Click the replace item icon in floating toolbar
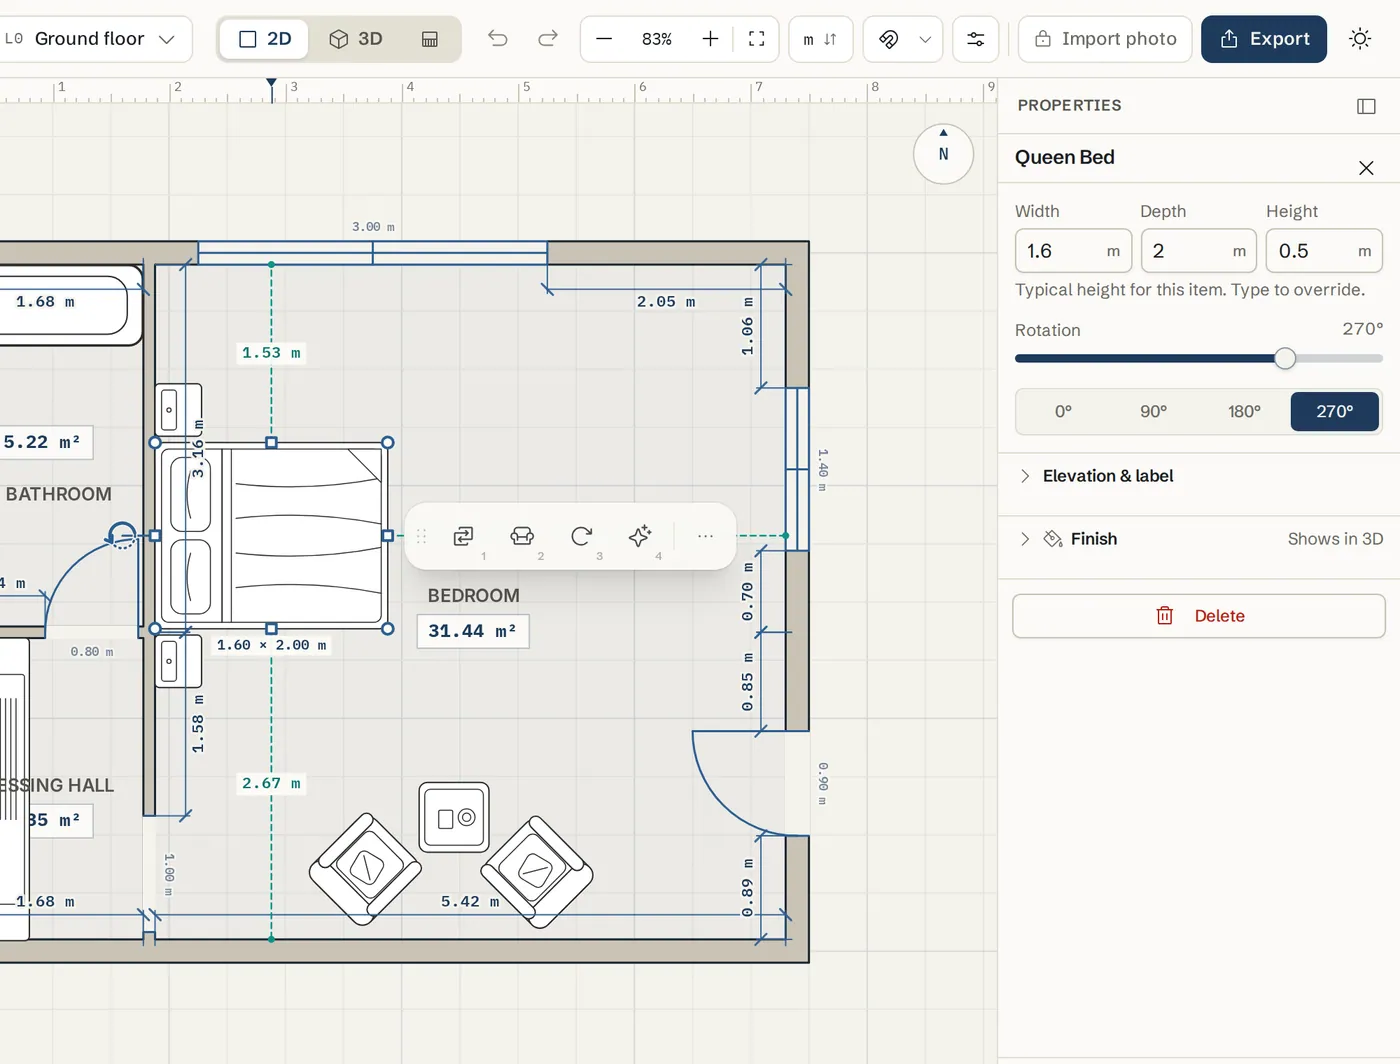This screenshot has height=1064, width=1400. (x=463, y=536)
